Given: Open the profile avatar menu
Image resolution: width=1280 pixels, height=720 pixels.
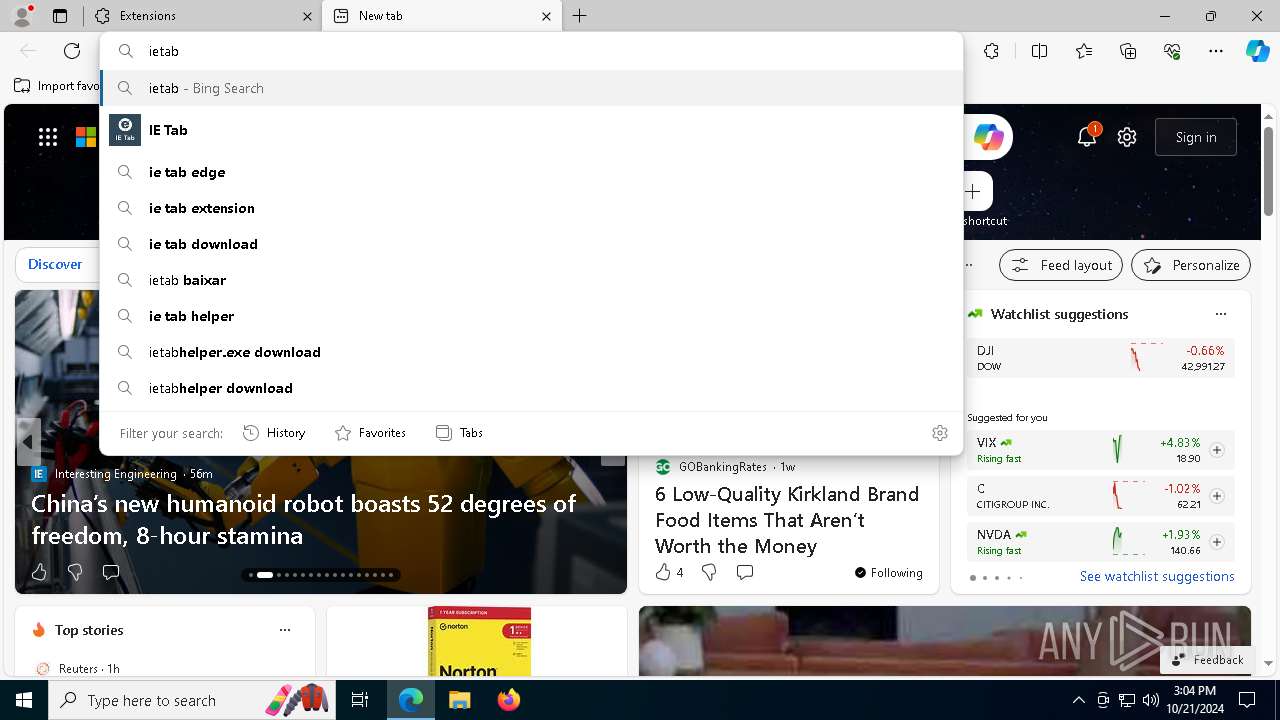Looking at the screenshot, I should 21,16.
